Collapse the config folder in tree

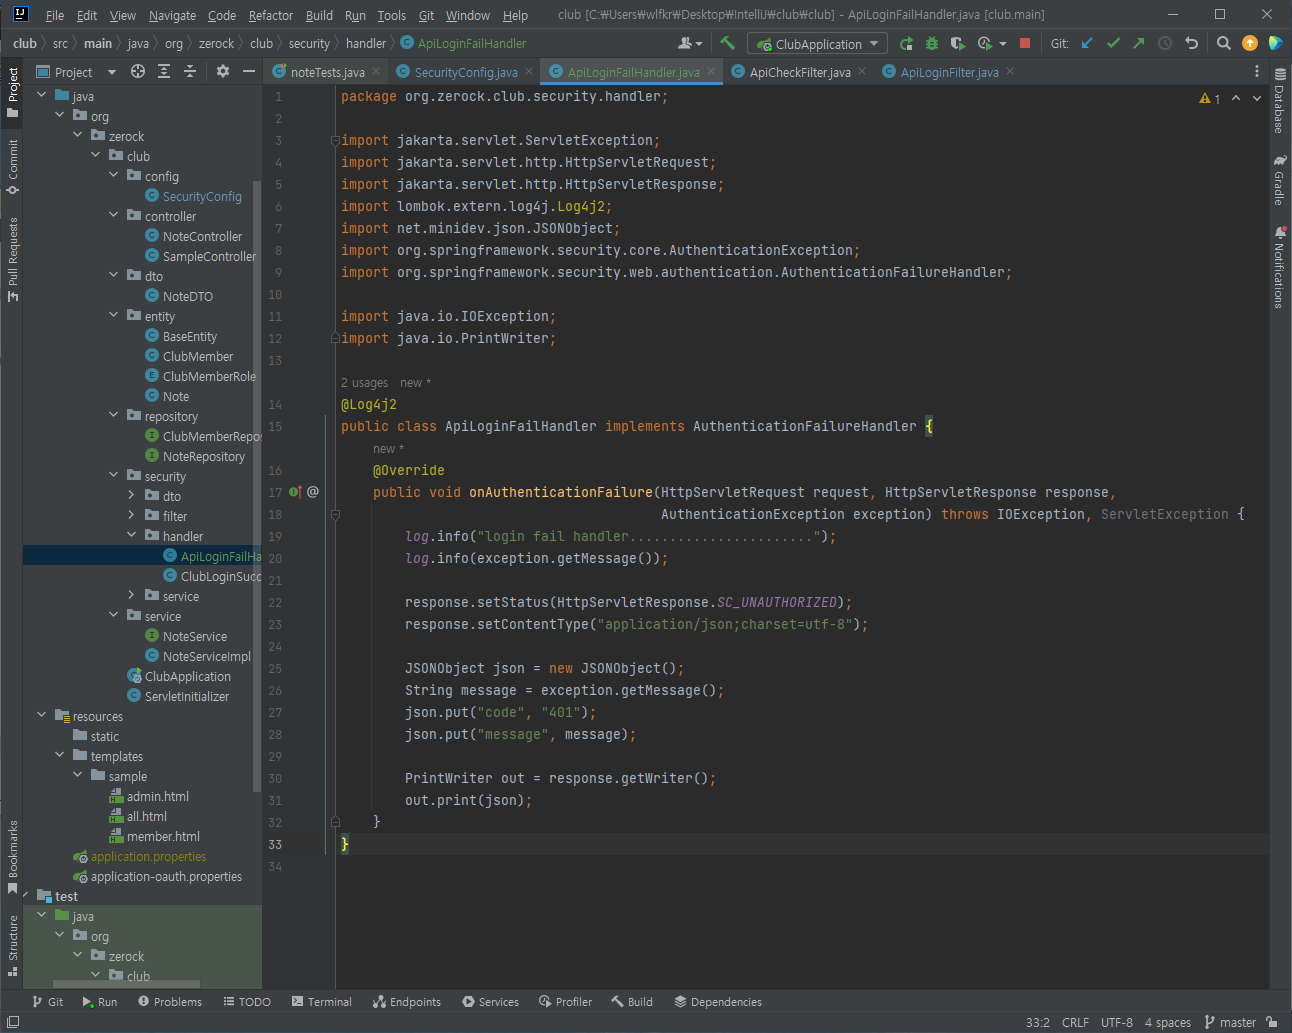[114, 175]
